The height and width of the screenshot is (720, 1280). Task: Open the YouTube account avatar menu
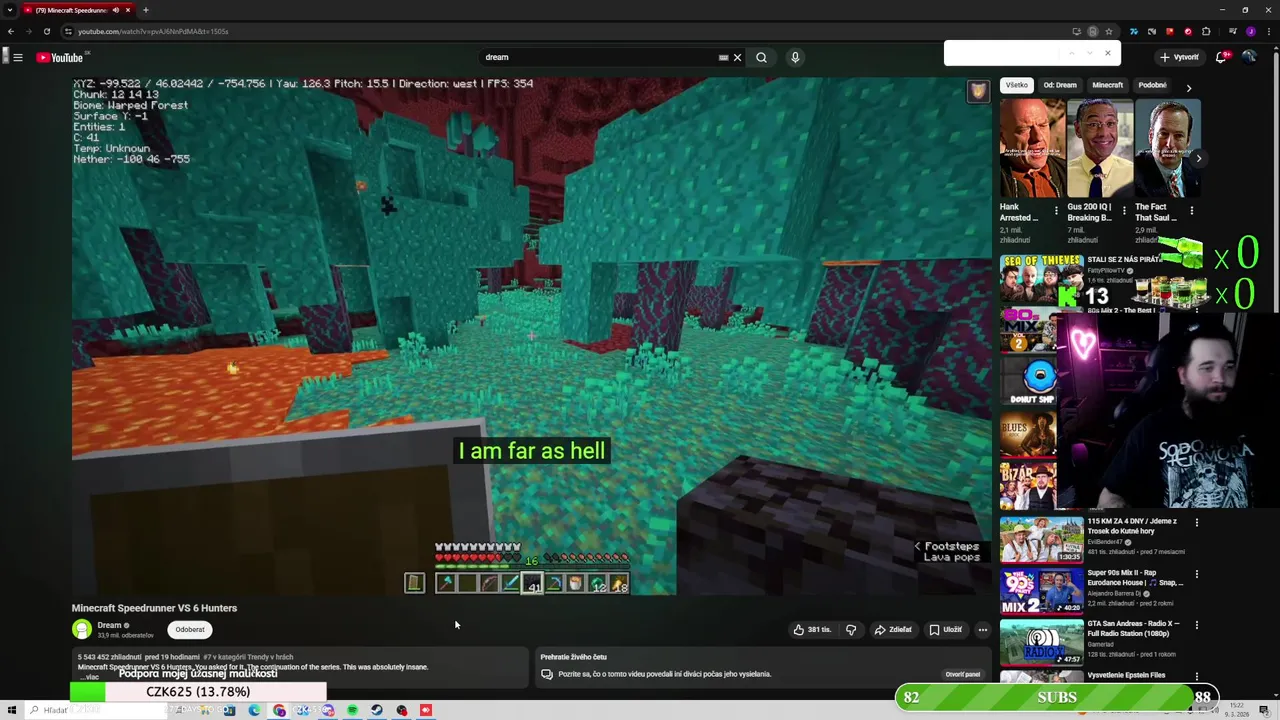(x=1249, y=57)
